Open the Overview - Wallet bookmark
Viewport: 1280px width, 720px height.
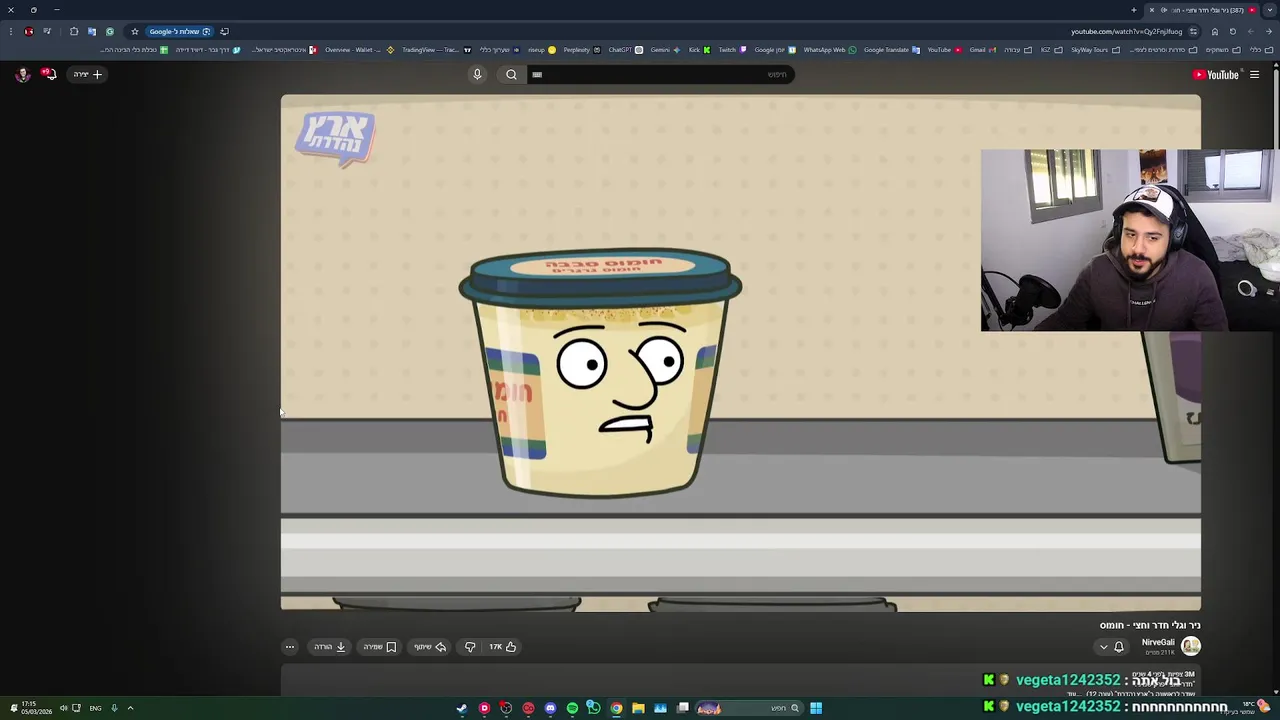click(360, 50)
